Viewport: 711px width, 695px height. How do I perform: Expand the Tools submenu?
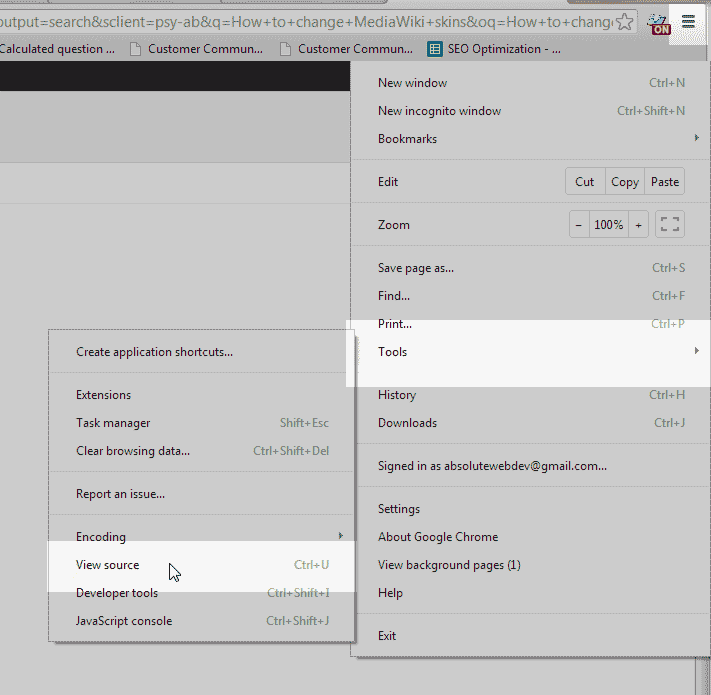(x=531, y=352)
